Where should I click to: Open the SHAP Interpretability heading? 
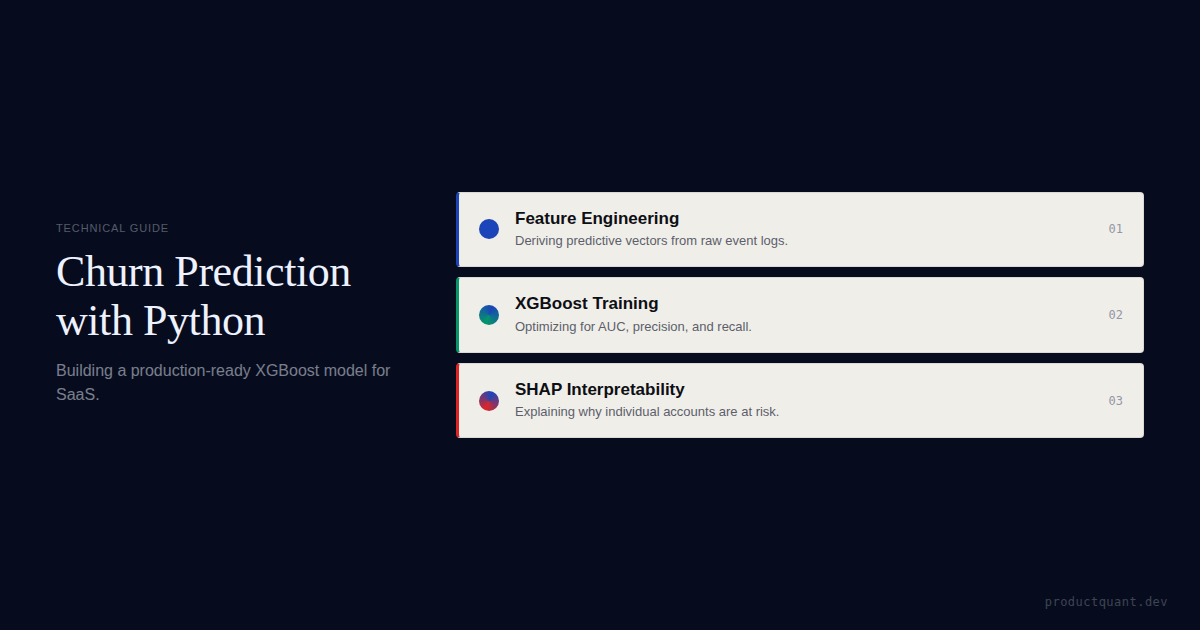(x=600, y=389)
